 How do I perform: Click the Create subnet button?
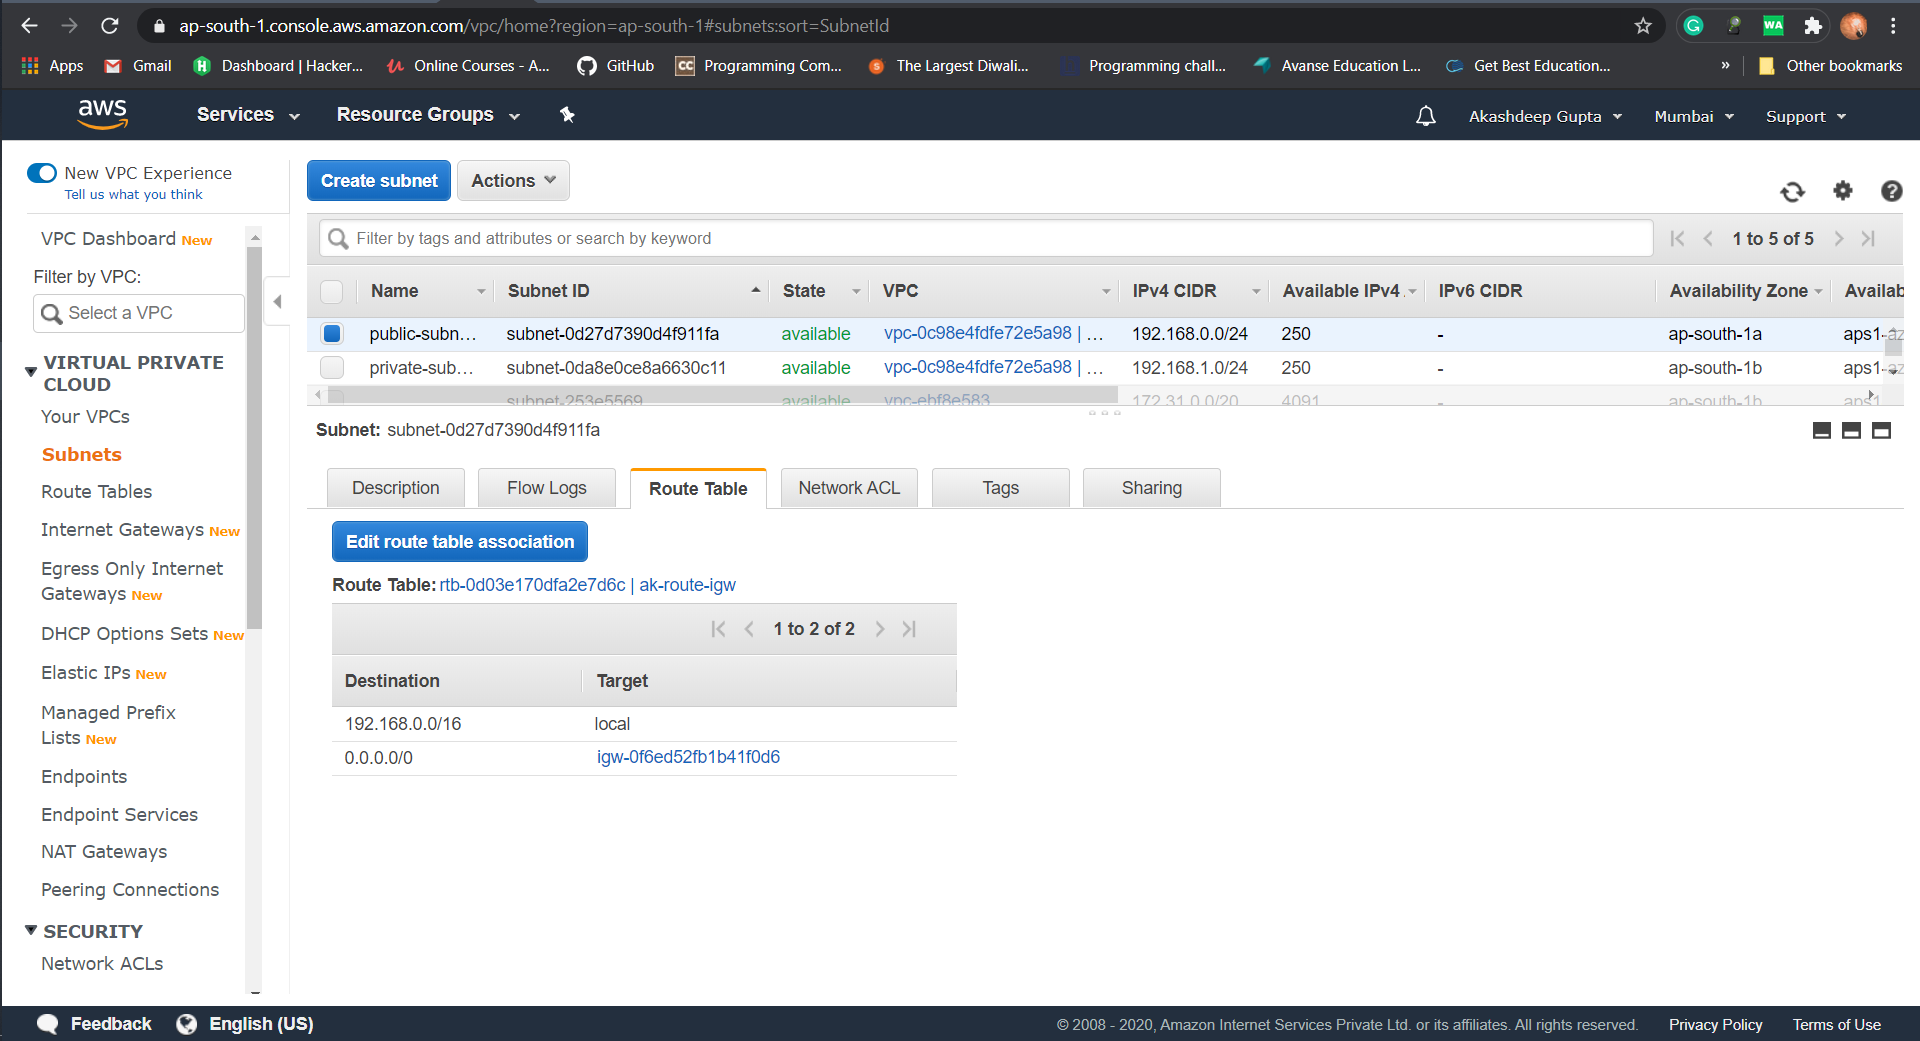tap(378, 180)
